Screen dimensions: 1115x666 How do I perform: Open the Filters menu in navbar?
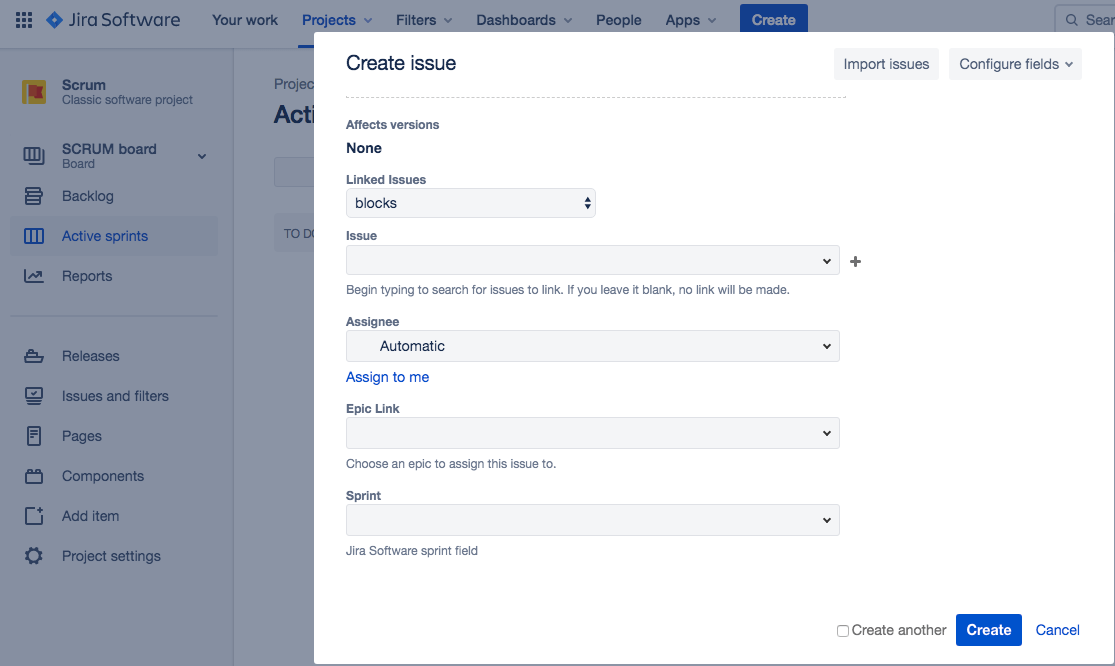(423, 20)
